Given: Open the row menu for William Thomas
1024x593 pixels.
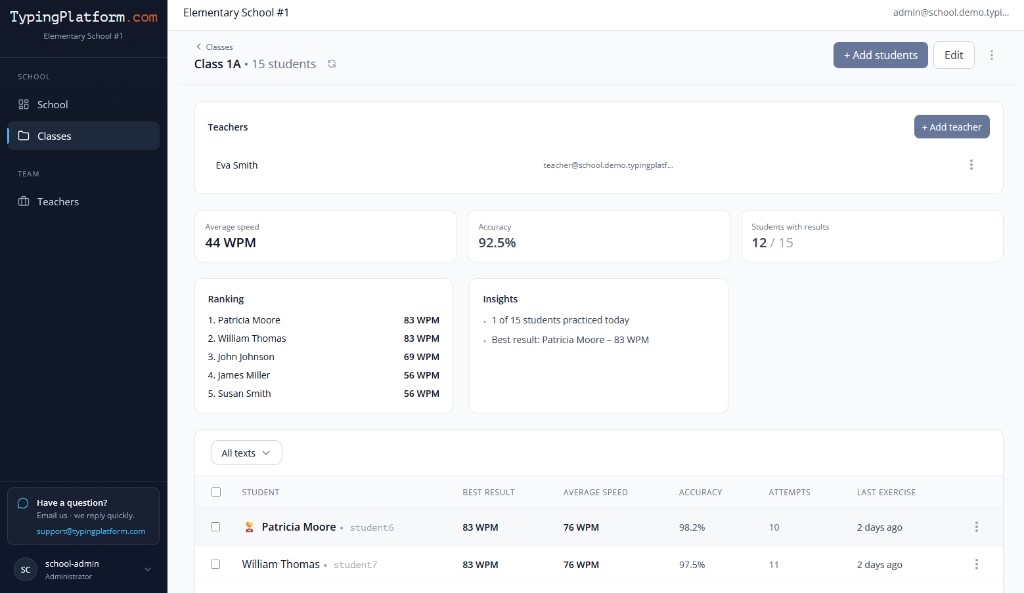Looking at the screenshot, I should click(x=976, y=564).
